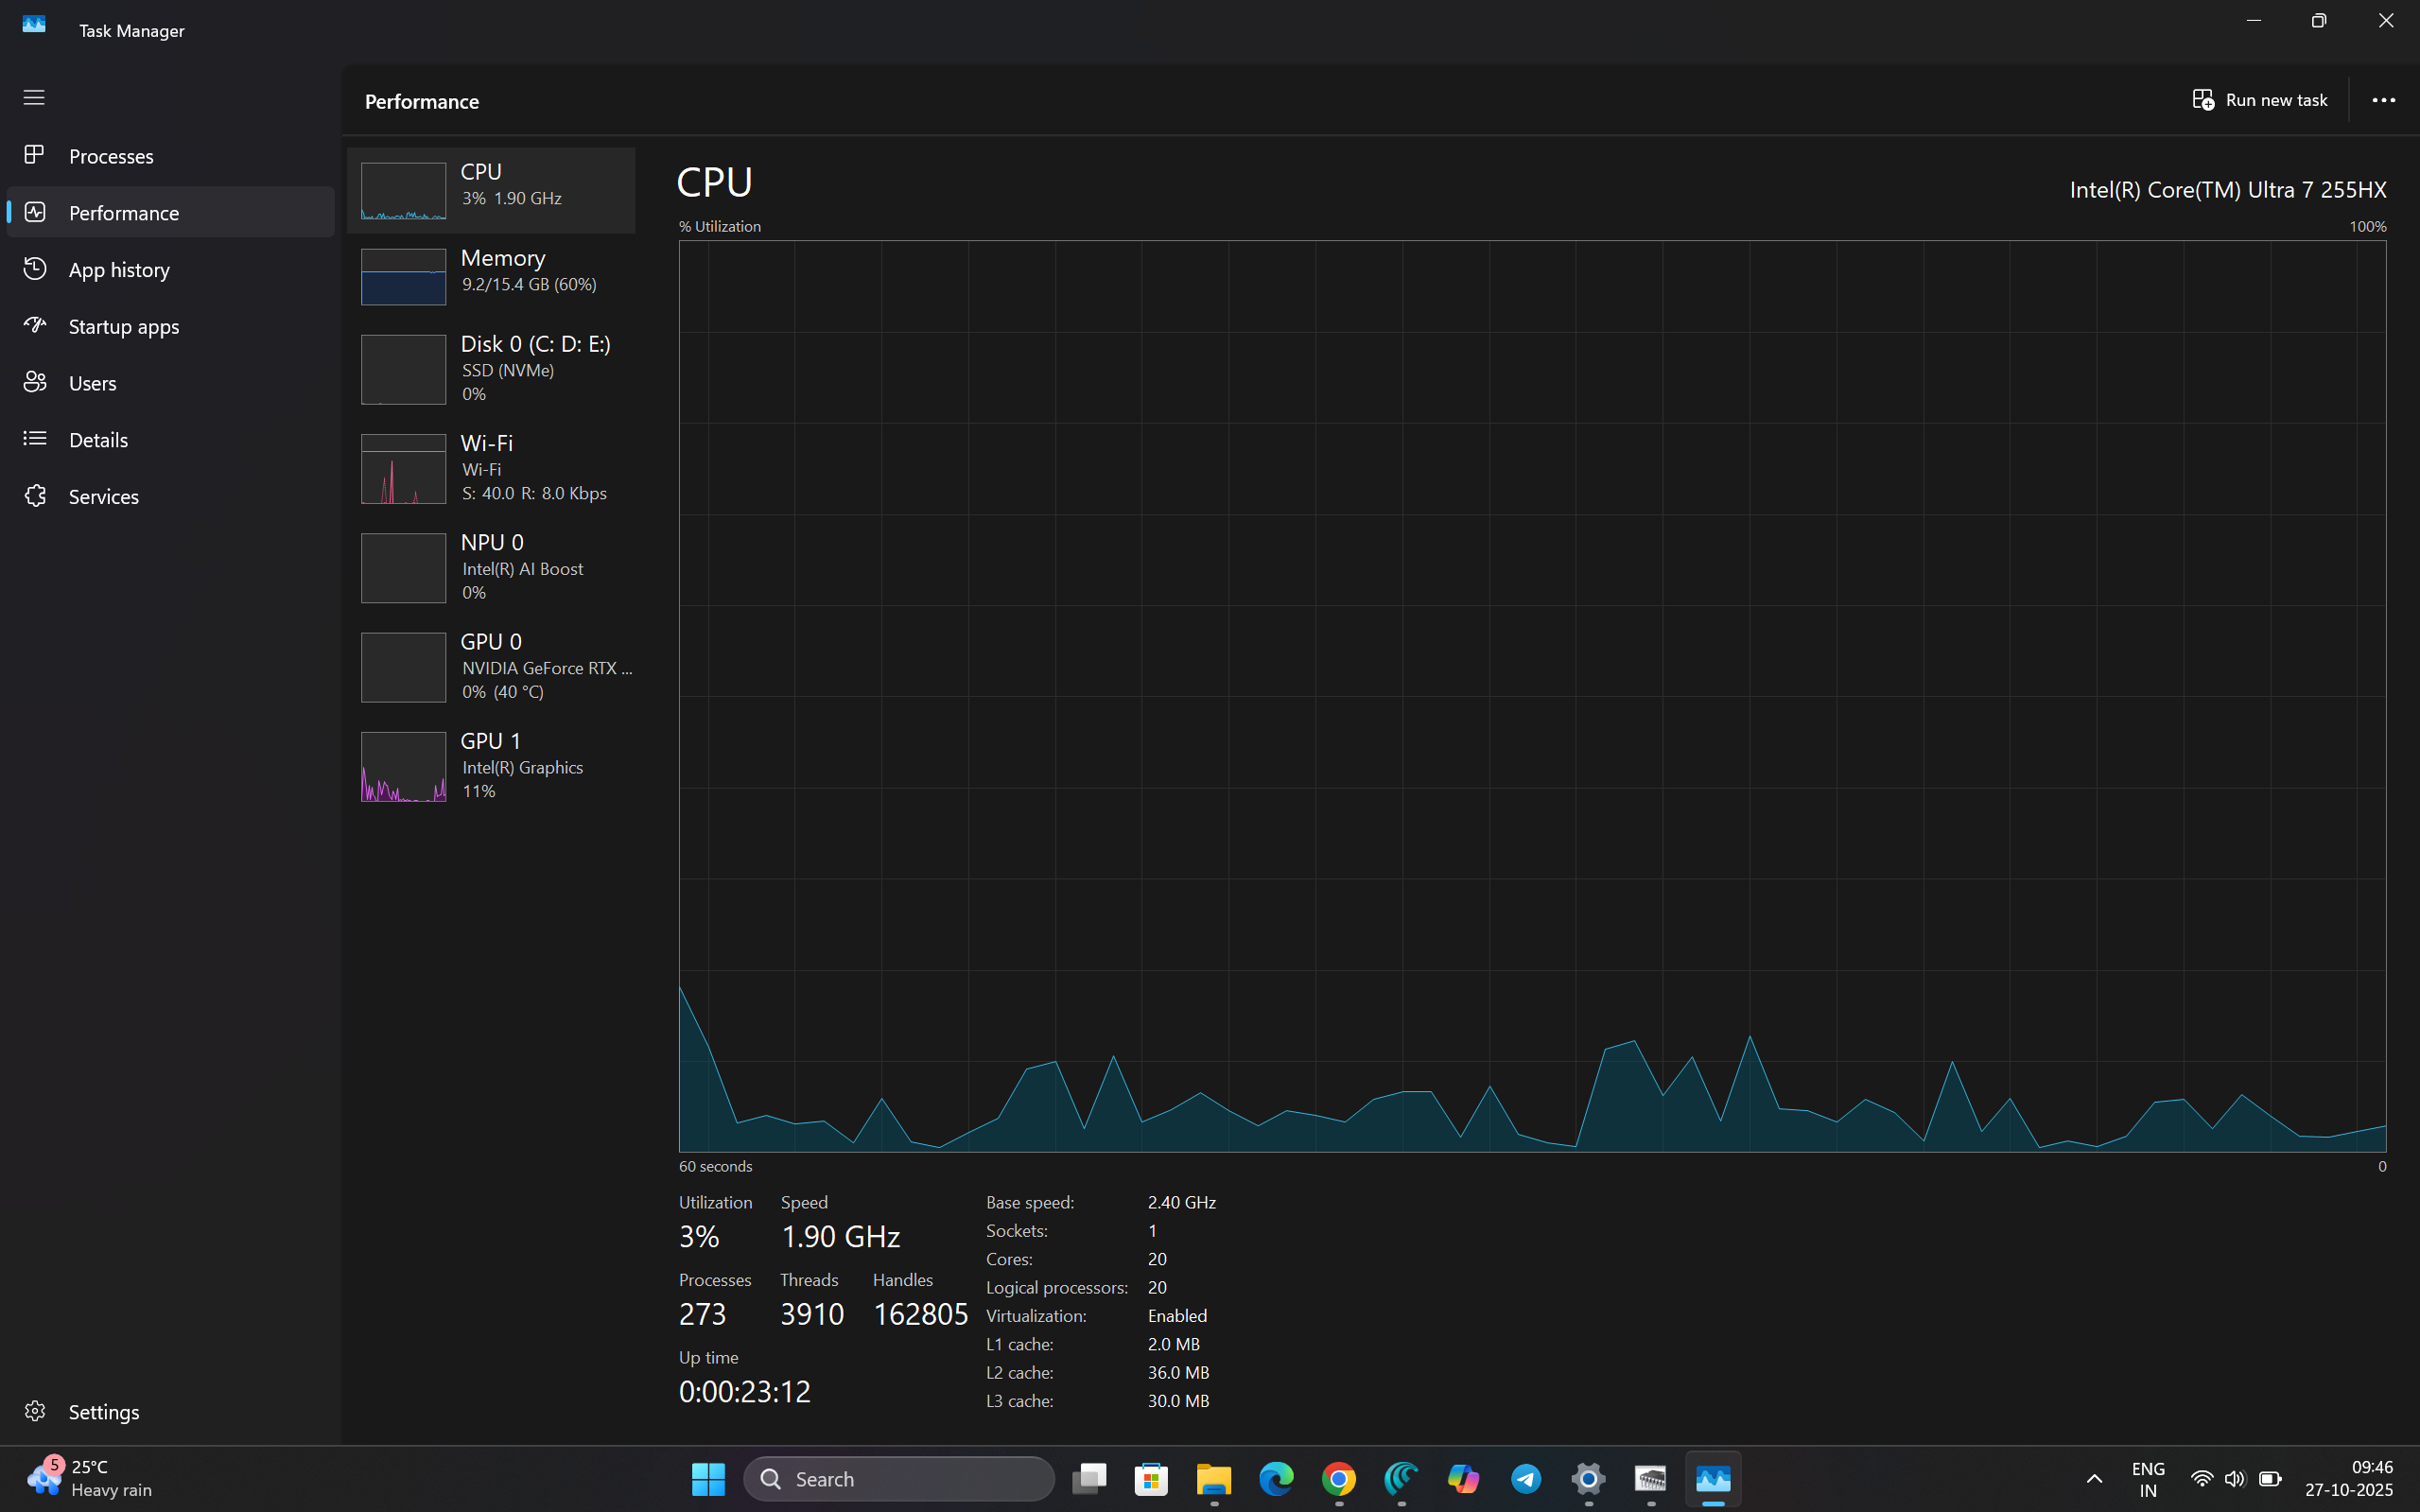Open the Services puzzle-gear icon

point(35,496)
